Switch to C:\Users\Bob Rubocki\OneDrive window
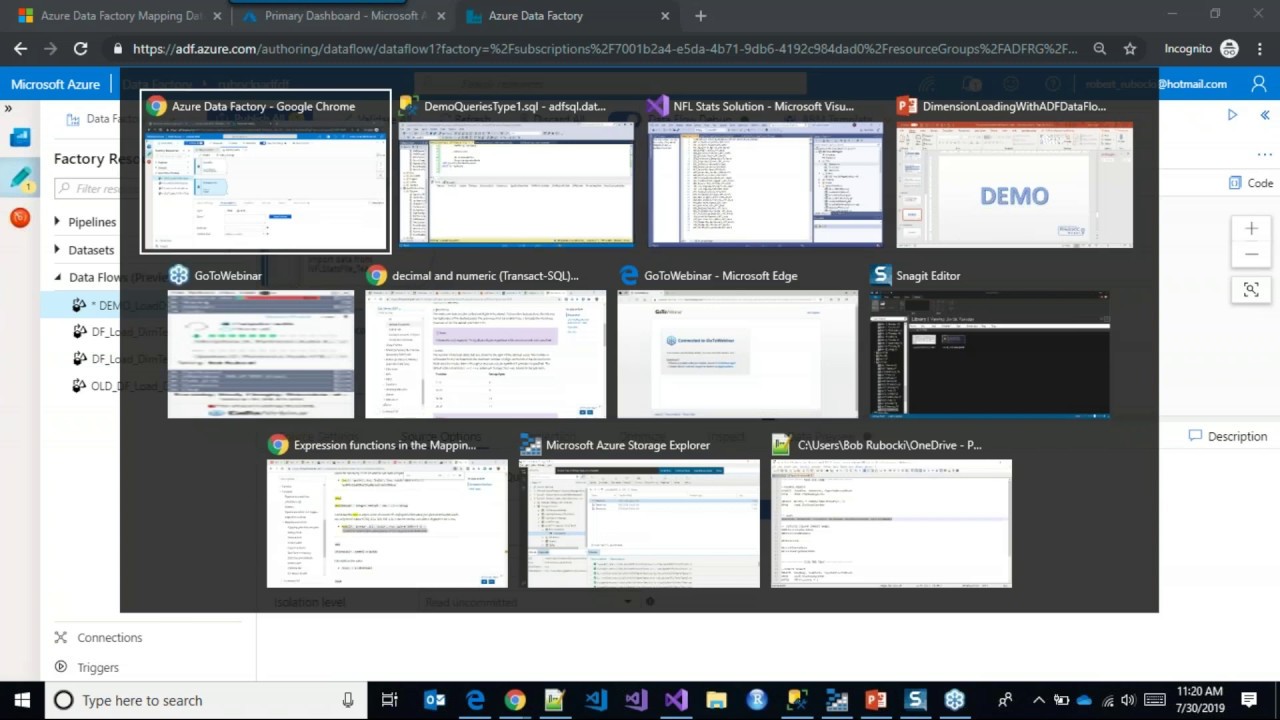This screenshot has height=720, width=1280. (x=891, y=513)
